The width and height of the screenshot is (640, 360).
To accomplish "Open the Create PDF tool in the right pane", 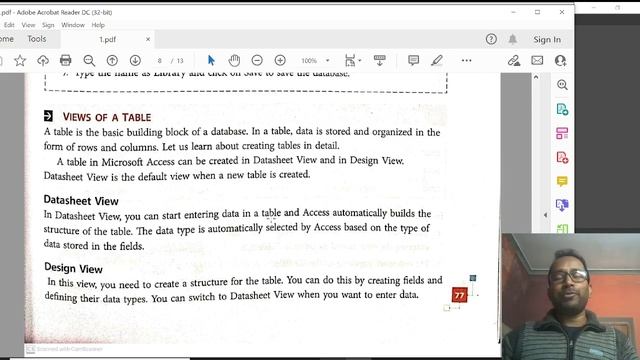I will pyautogui.click(x=562, y=158).
